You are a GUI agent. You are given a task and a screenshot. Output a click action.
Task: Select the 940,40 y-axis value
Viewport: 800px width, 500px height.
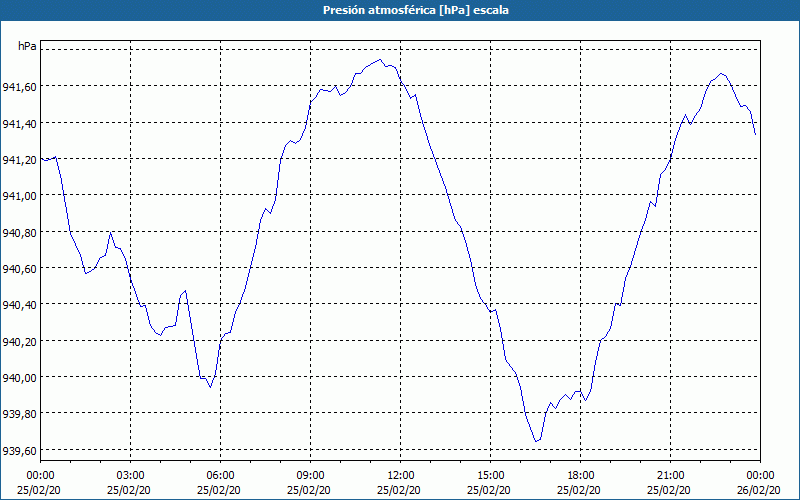(x=19, y=305)
